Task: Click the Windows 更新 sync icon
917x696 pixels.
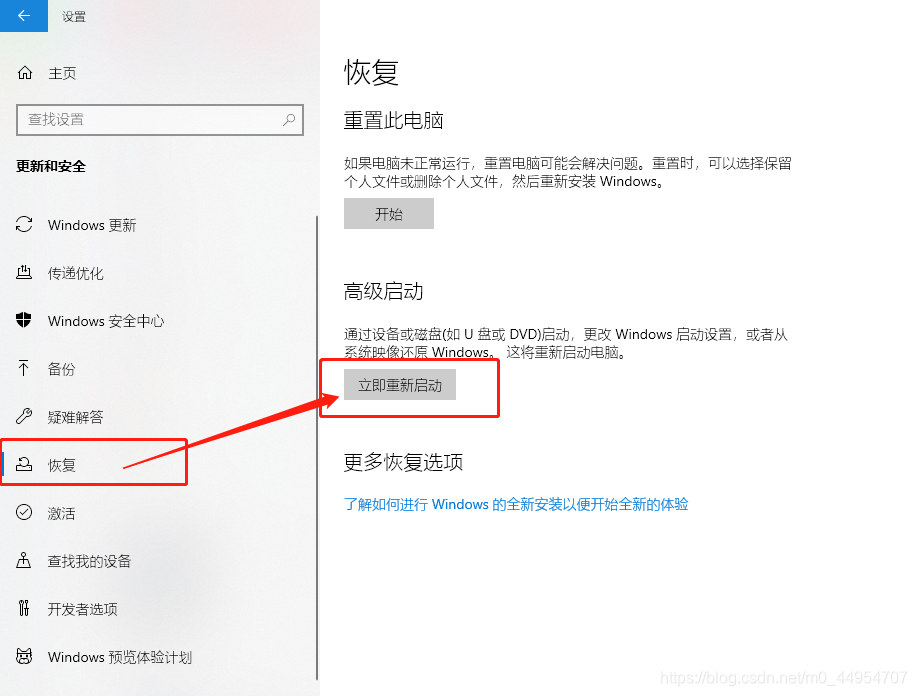Action: click(x=24, y=225)
